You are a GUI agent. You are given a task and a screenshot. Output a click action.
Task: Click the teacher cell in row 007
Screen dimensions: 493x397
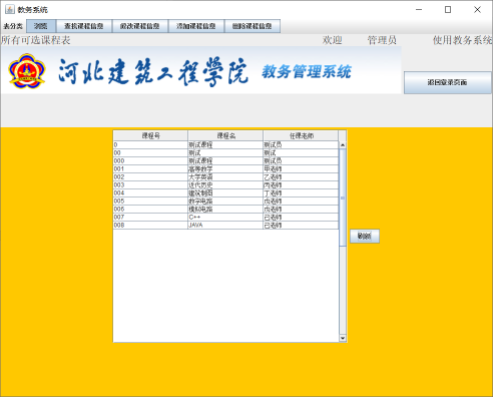(301, 217)
